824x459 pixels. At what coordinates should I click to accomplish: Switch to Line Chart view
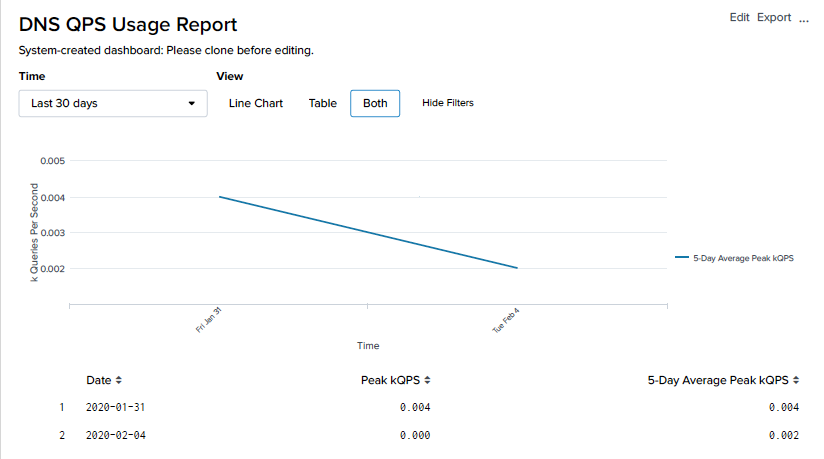click(x=256, y=103)
